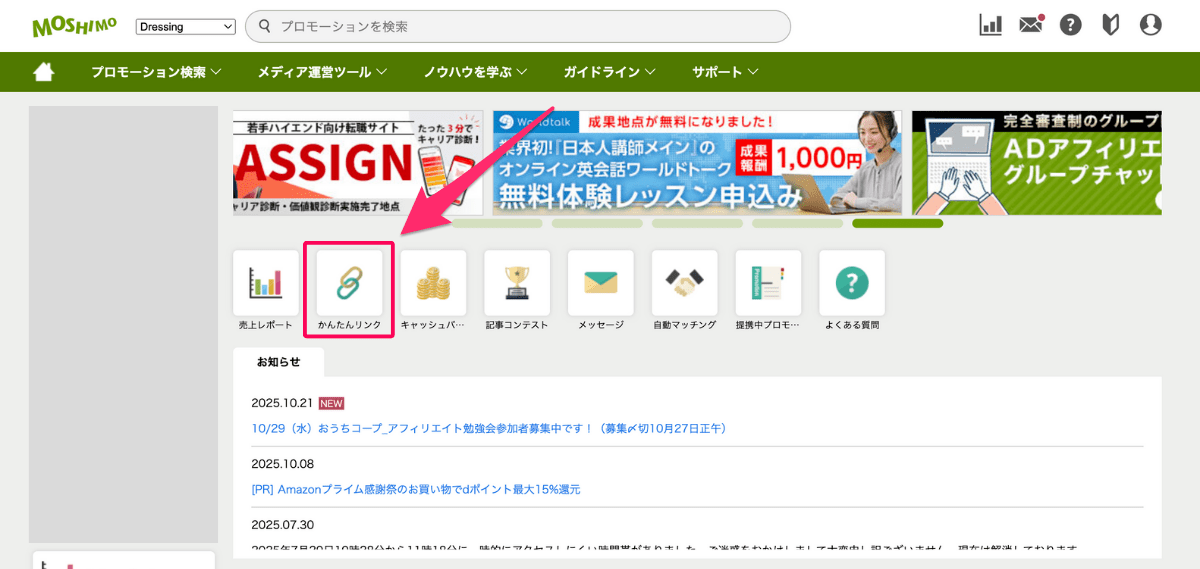Viewport: 1200px width, 569px height.
Task: Expand the サポート menu
Action: (x=725, y=72)
